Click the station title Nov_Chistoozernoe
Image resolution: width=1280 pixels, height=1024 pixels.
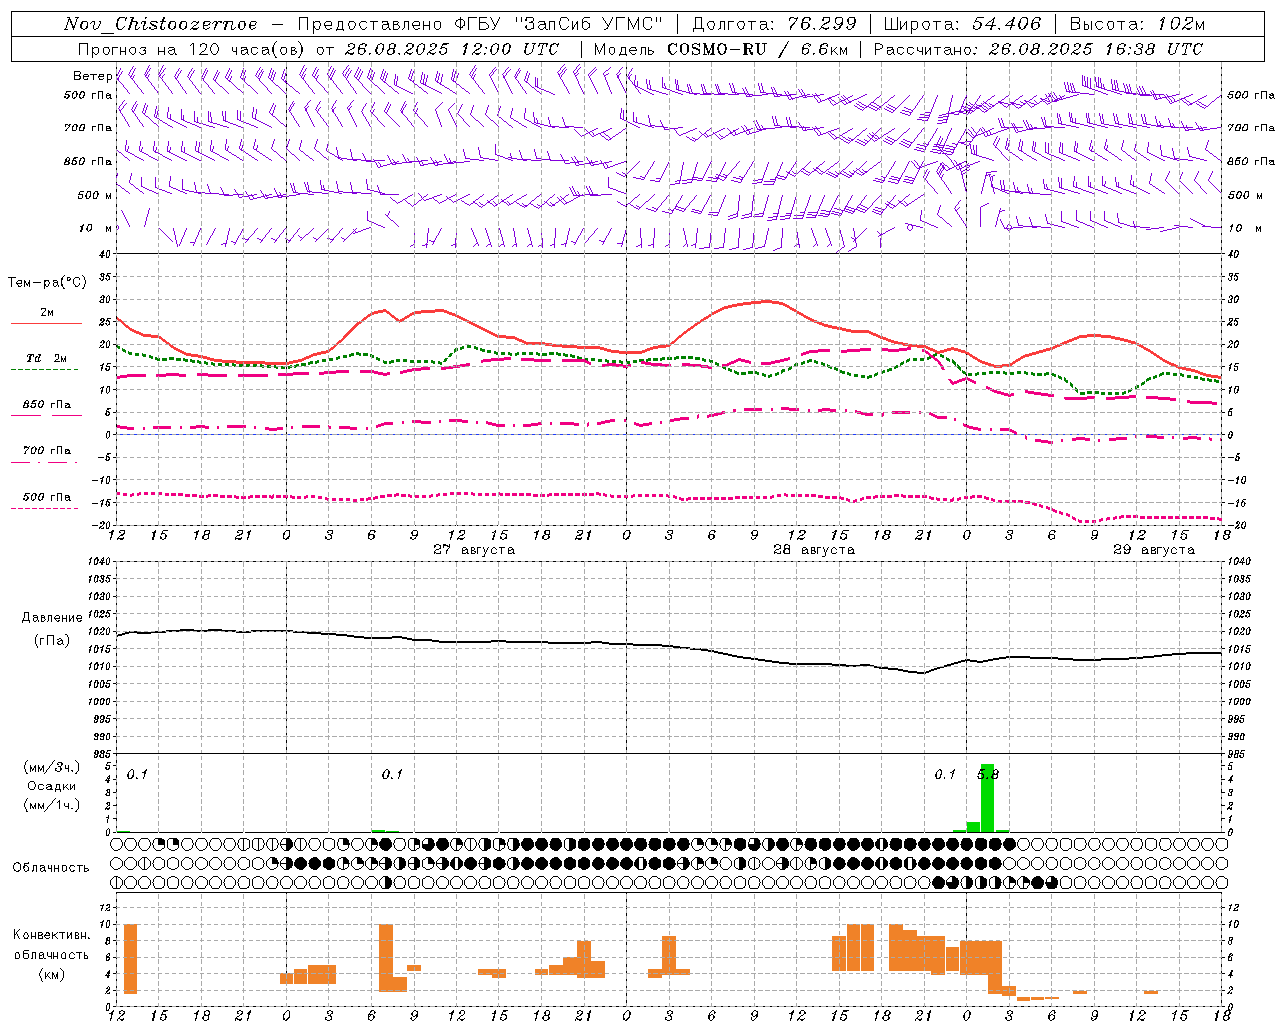coord(160,24)
